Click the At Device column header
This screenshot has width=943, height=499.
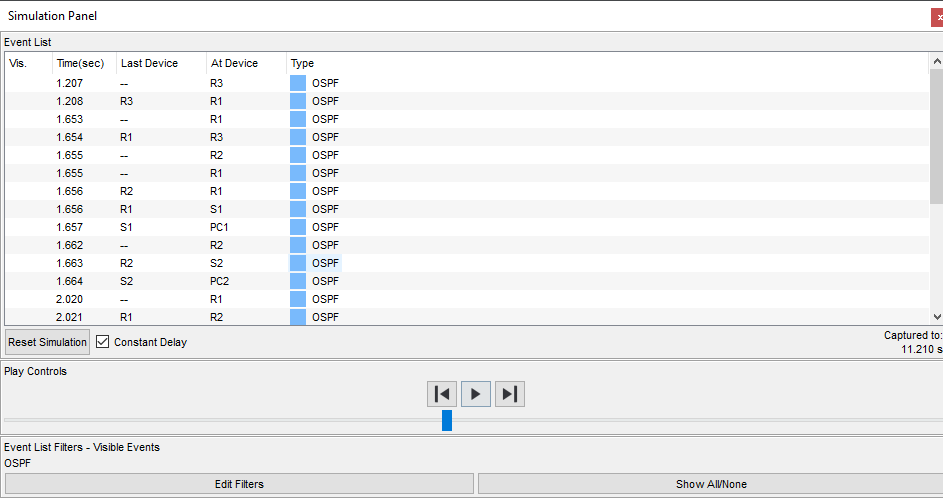(235, 63)
